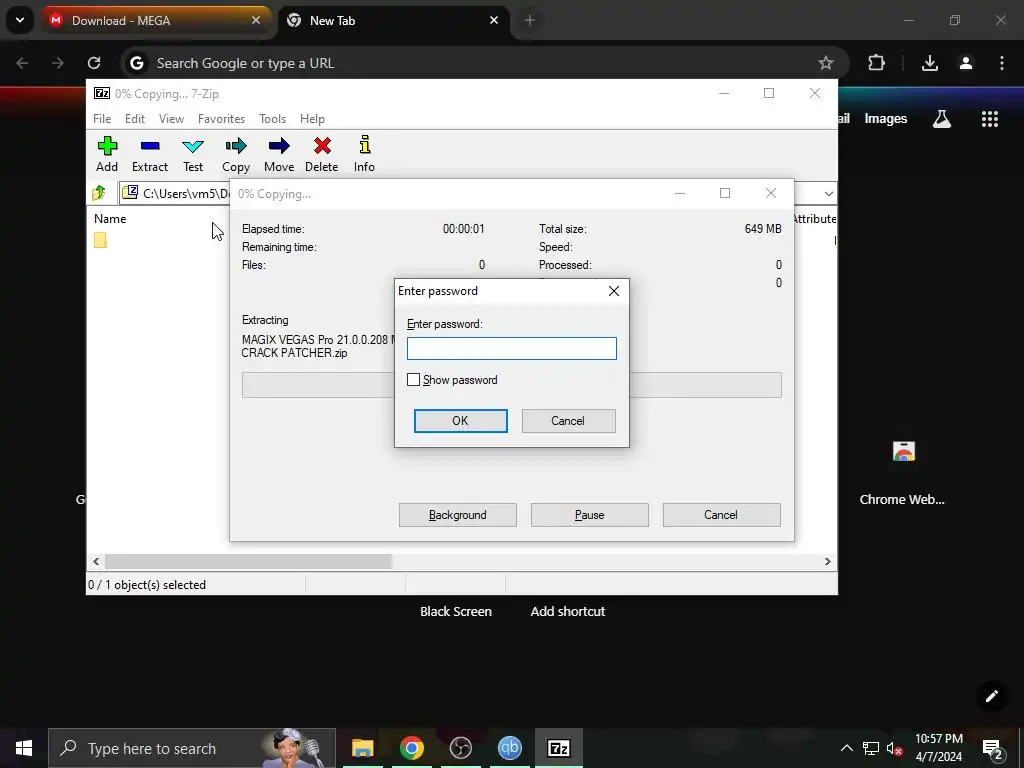Open the Edit menu in 7-Zip

[135, 118]
